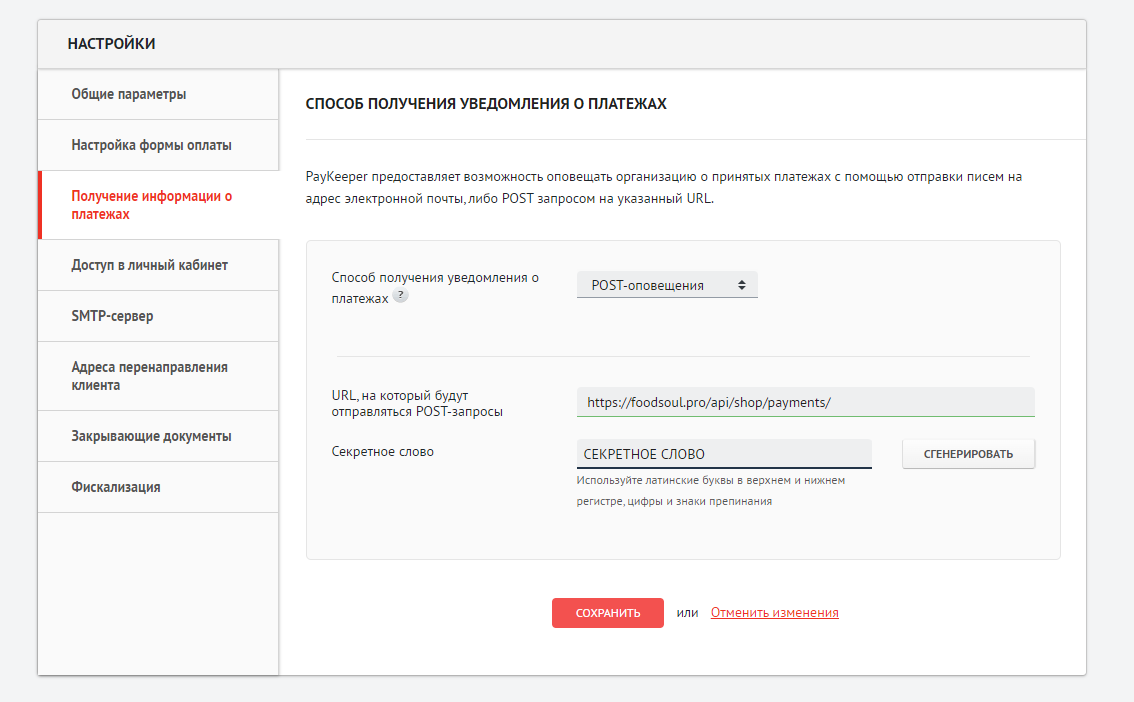Click the POST request URL input field
This screenshot has width=1134, height=702.
point(805,402)
